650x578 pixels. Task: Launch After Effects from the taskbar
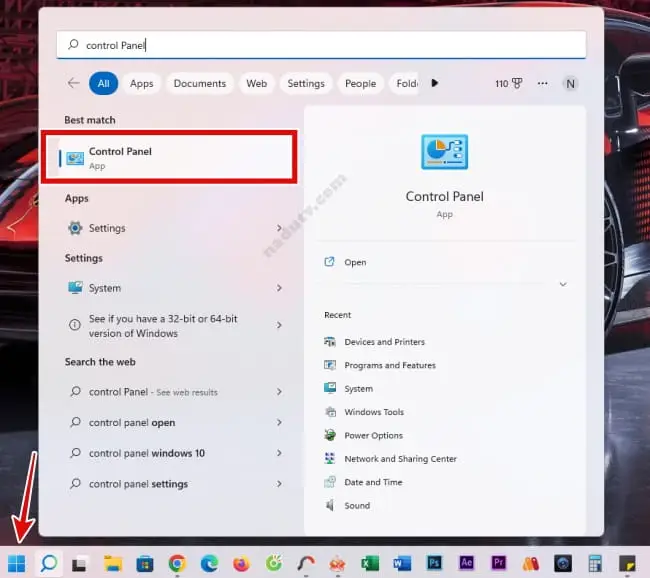coord(466,563)
